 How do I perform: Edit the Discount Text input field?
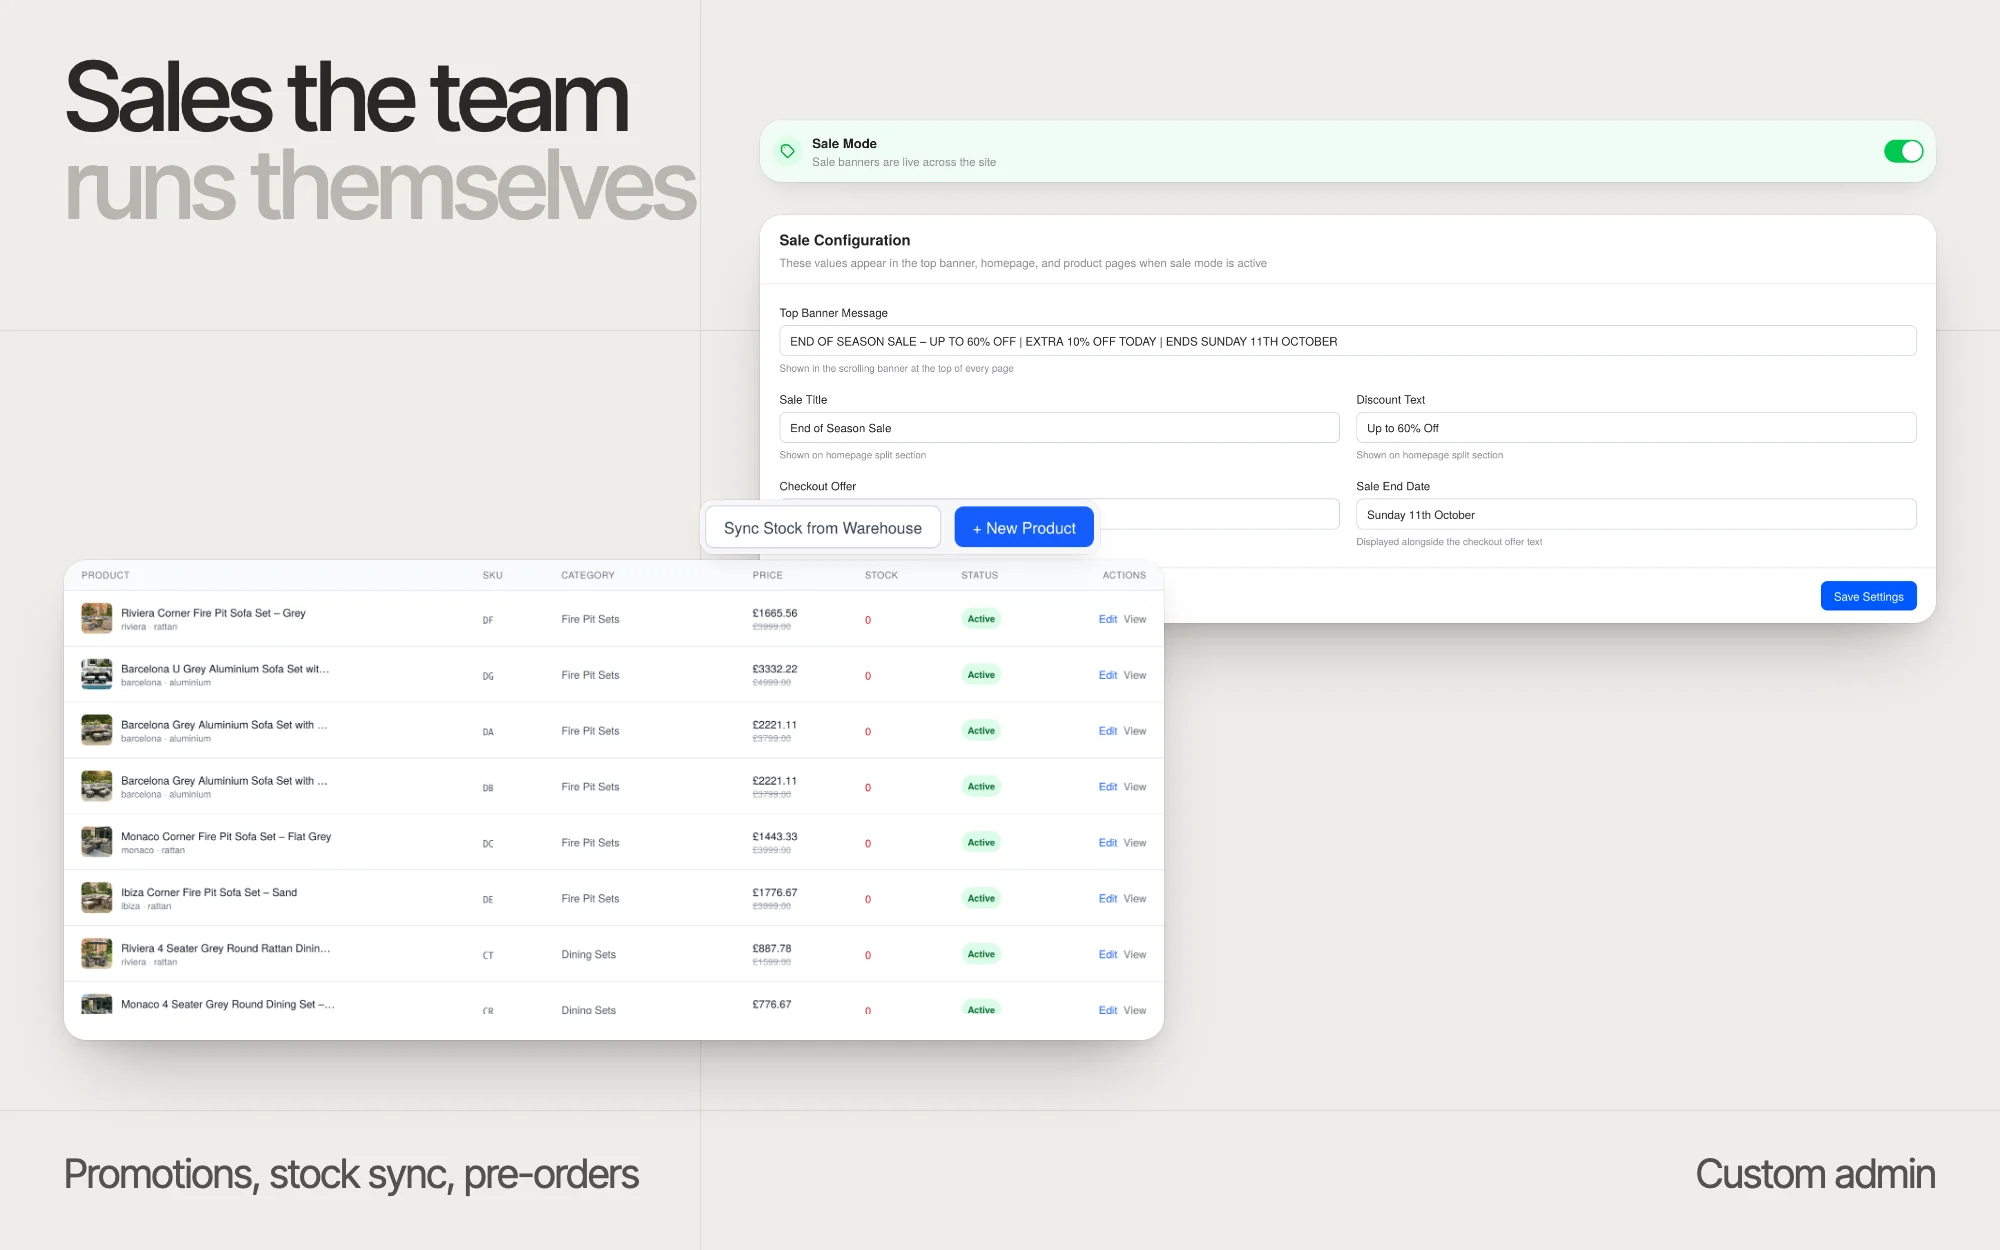1636,428
